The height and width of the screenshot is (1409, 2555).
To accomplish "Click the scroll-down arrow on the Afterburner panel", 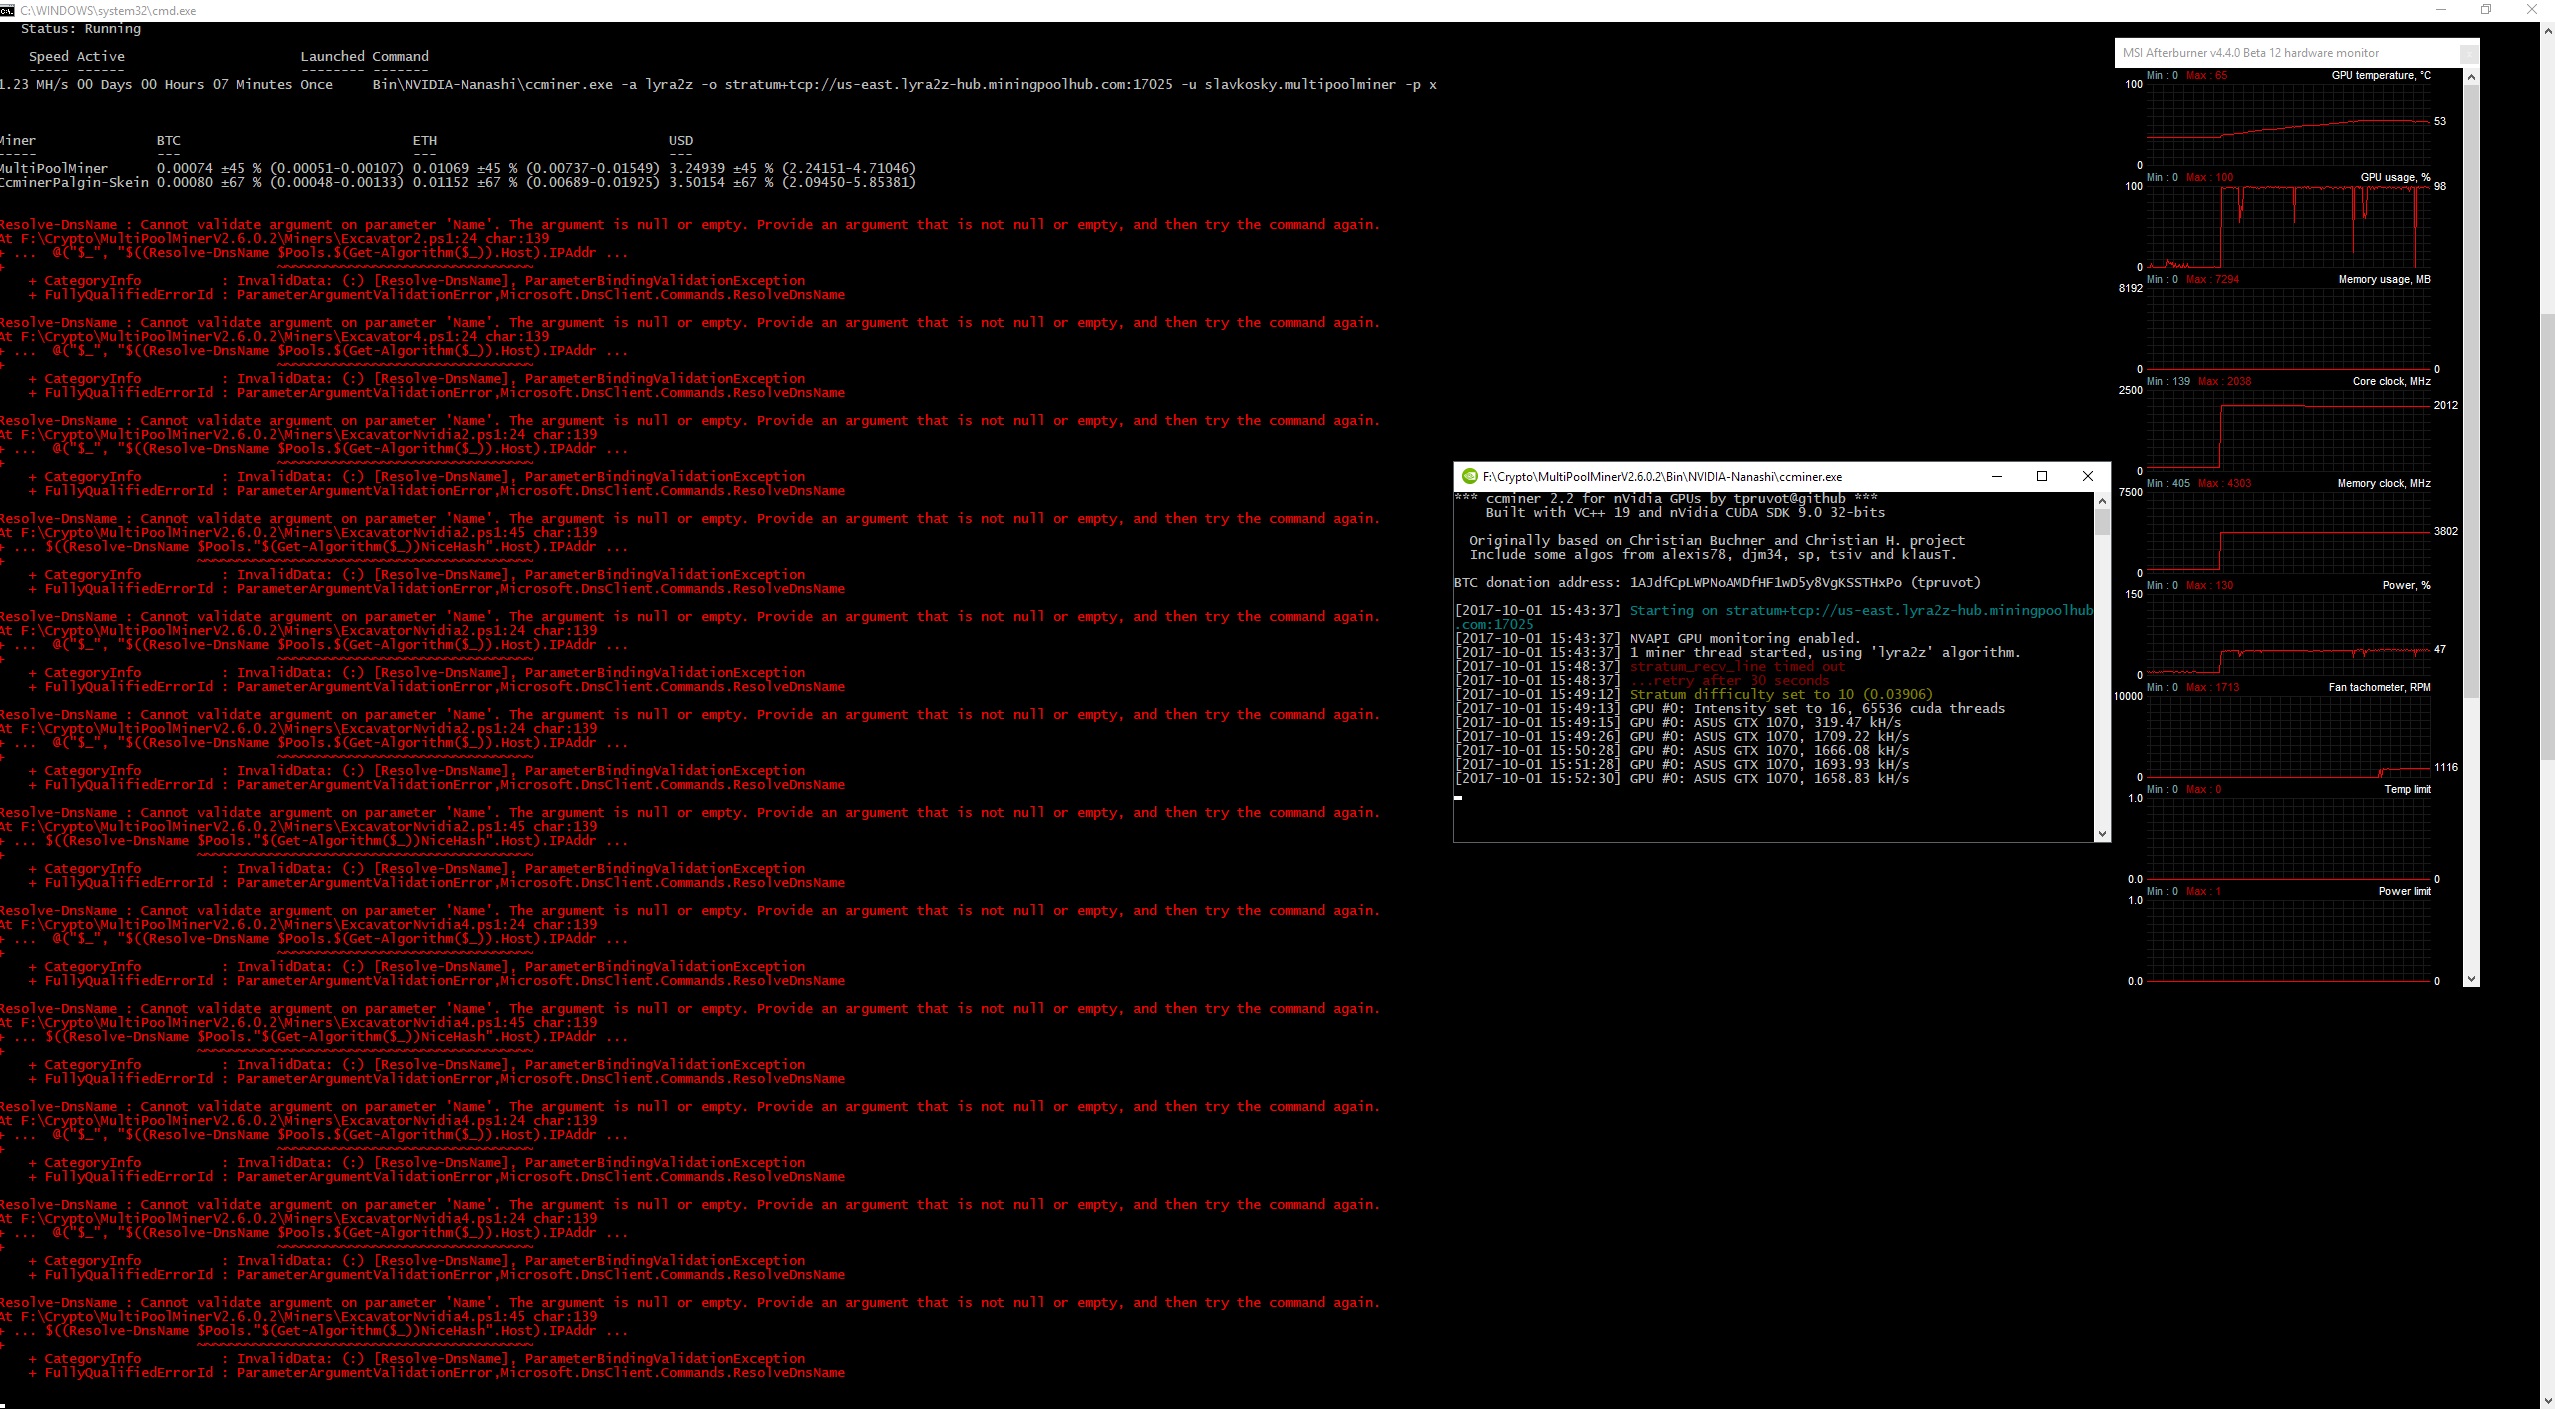I will click(2471, 978).
